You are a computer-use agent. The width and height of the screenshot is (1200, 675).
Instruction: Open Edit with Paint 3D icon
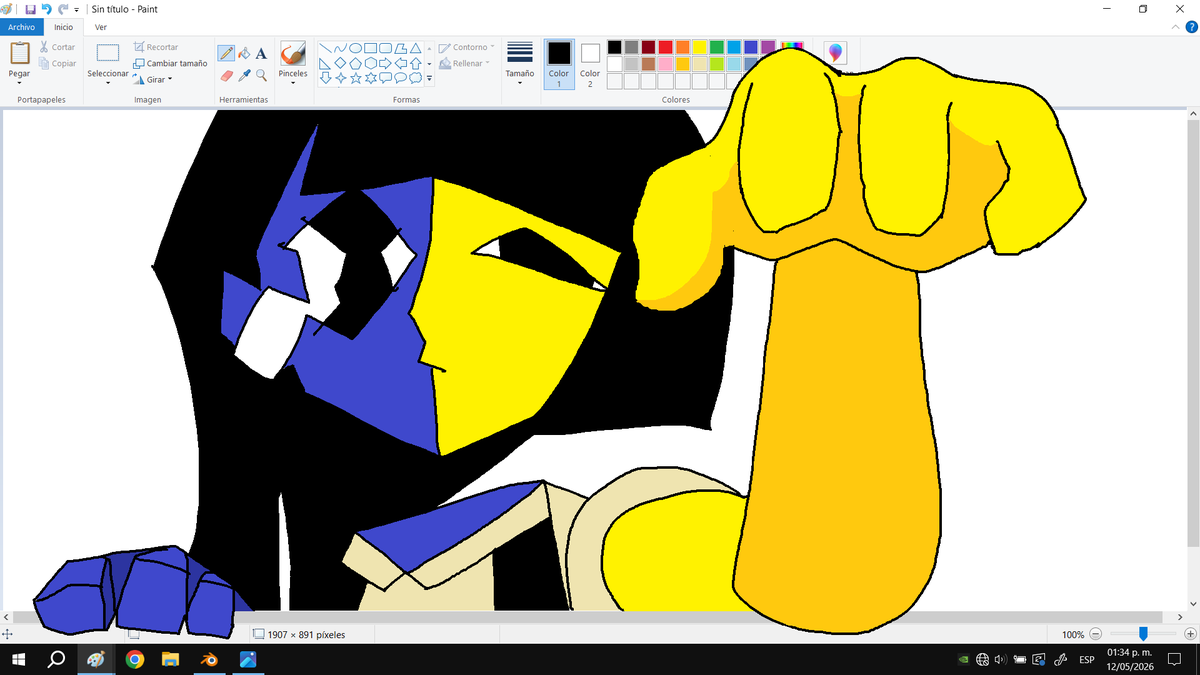pyautogui.click(x=836, y=53)
